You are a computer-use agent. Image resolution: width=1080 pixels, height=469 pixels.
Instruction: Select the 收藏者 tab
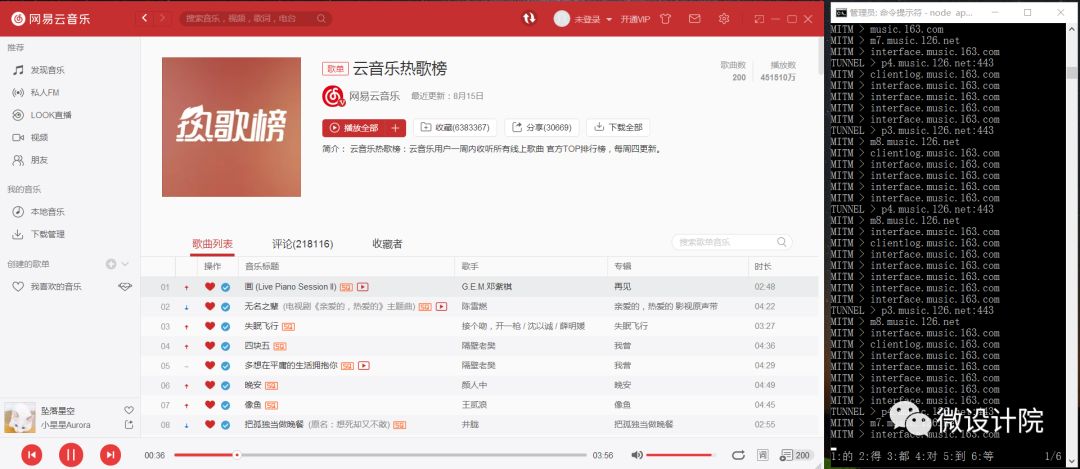point(387,244)
